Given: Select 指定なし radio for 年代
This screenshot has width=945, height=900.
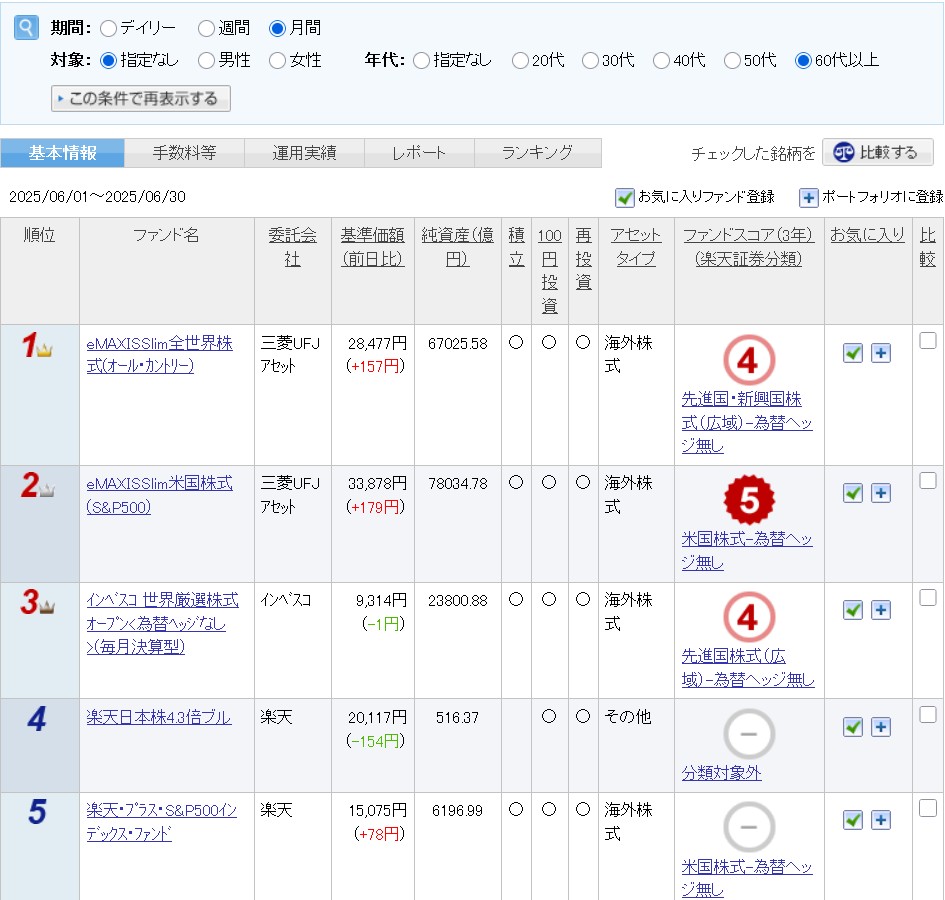Looking at the screenshot, I should click(421, 60).
